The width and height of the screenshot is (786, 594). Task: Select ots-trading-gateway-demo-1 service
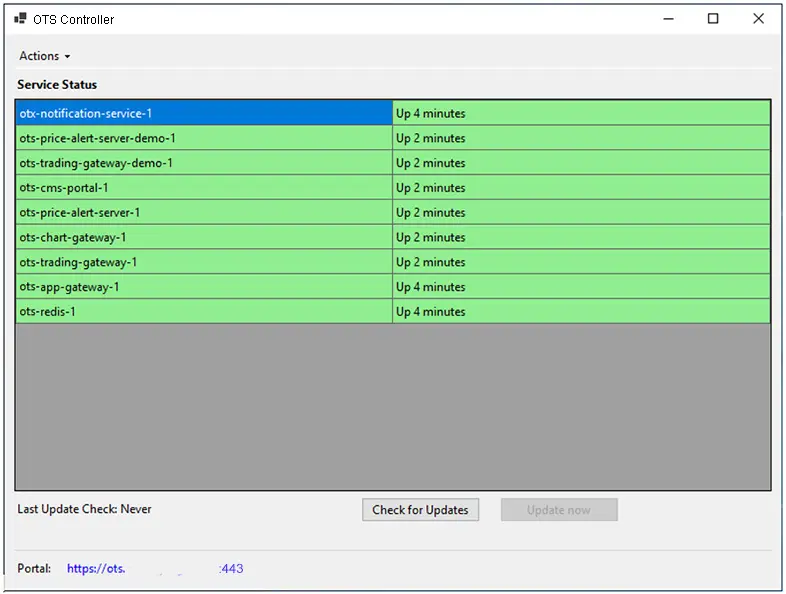(x=96, y=163)
